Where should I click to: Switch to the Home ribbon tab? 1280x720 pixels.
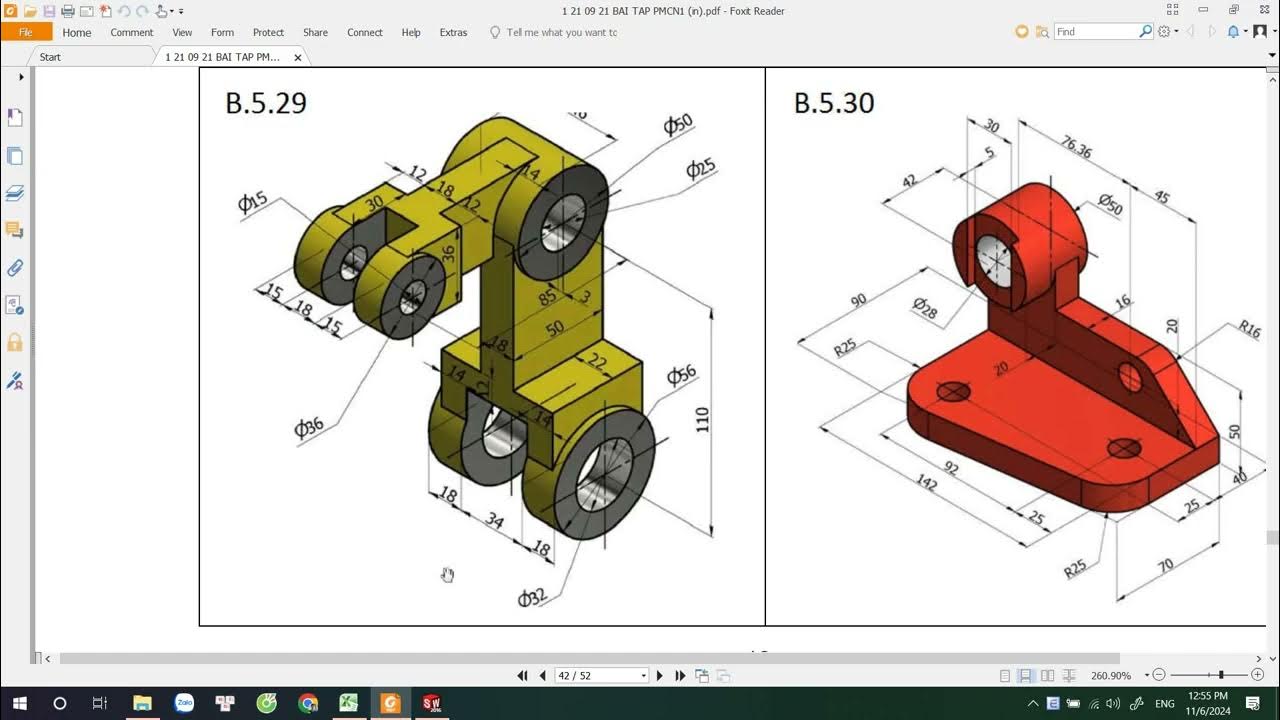tap(77, 32)
